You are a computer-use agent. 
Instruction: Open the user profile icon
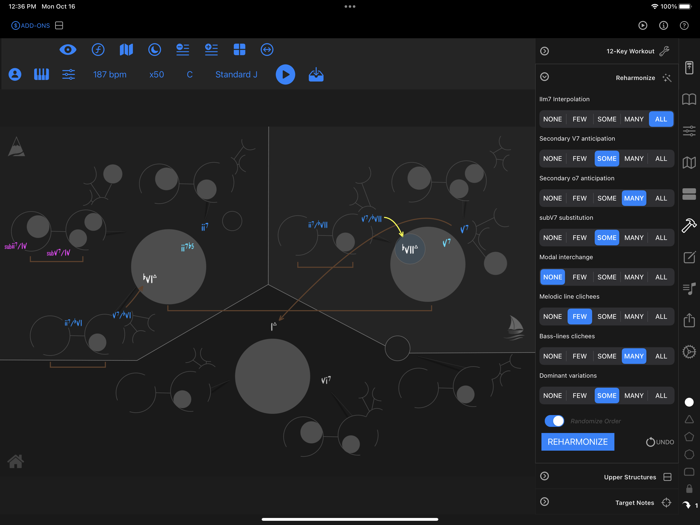point(15,75)
